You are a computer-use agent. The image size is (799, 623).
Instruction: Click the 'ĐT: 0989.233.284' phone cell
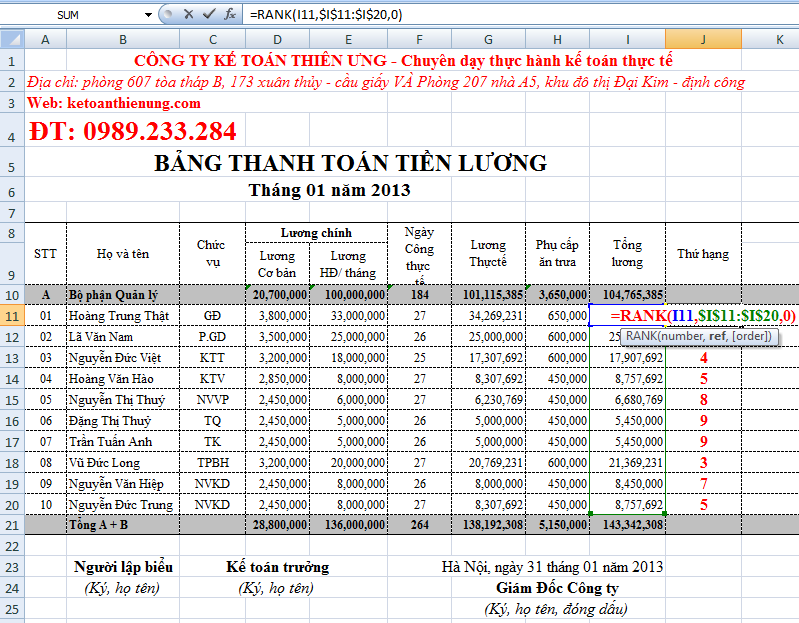(132, 131)
